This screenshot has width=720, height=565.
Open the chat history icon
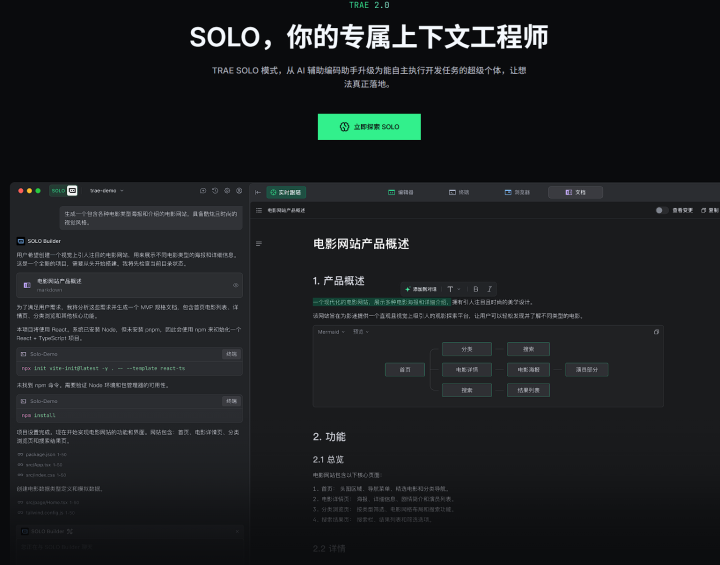215,190
